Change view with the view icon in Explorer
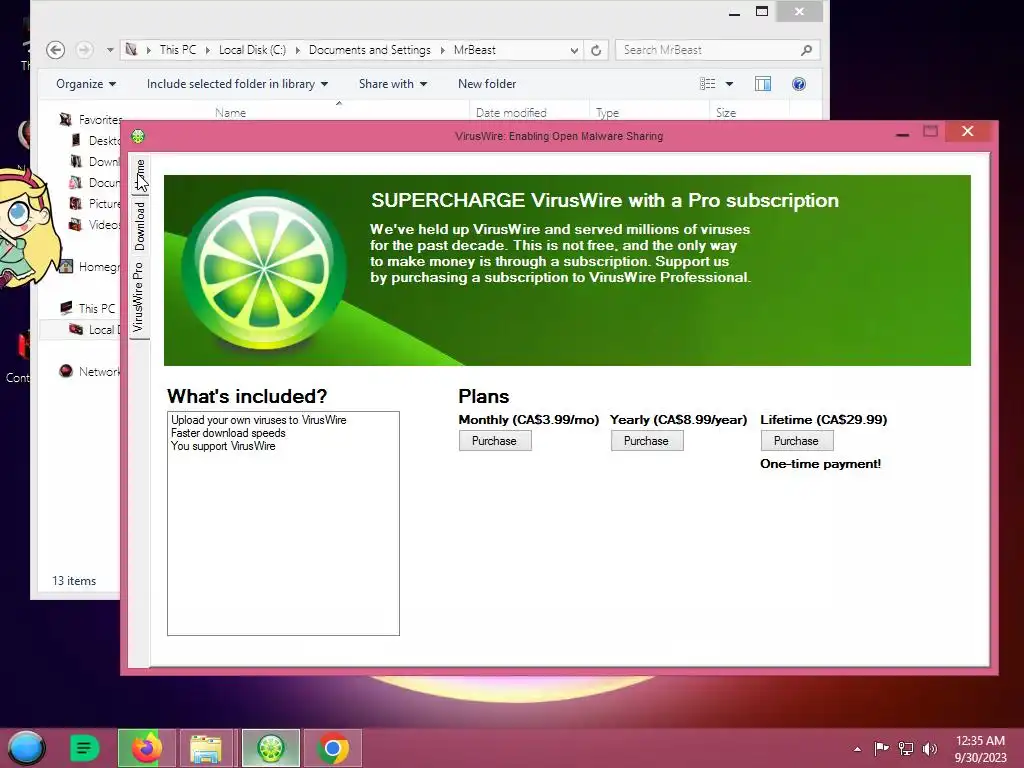This screenshot has width=1024, height=768. coord(707,84)
